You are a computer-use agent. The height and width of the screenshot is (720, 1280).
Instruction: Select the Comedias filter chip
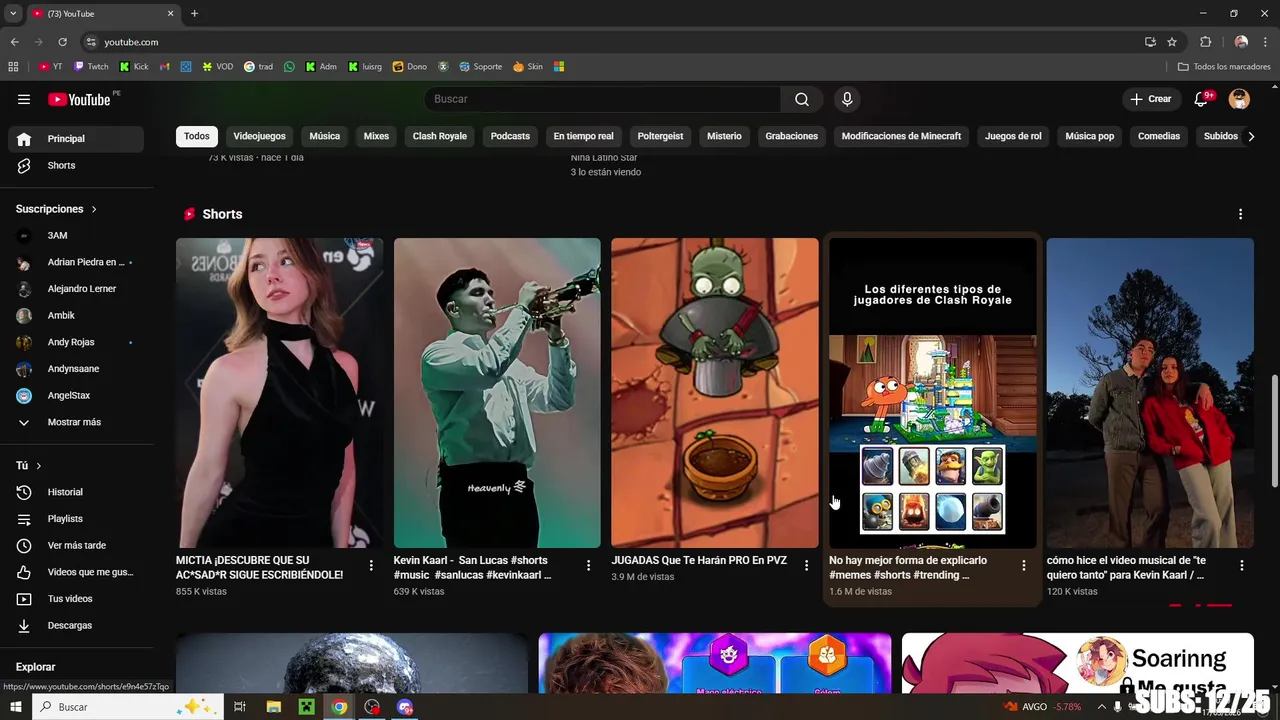coord(1159,136)
